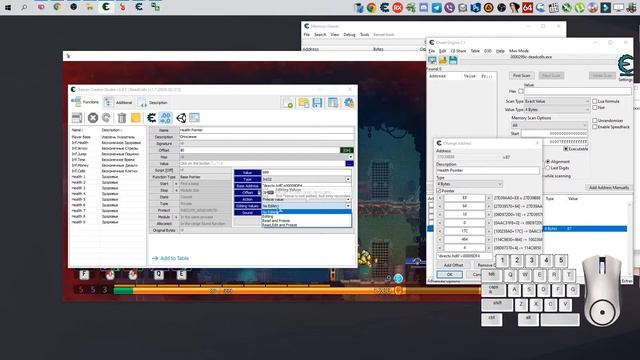Click the First Scan button

click(521, 76)
